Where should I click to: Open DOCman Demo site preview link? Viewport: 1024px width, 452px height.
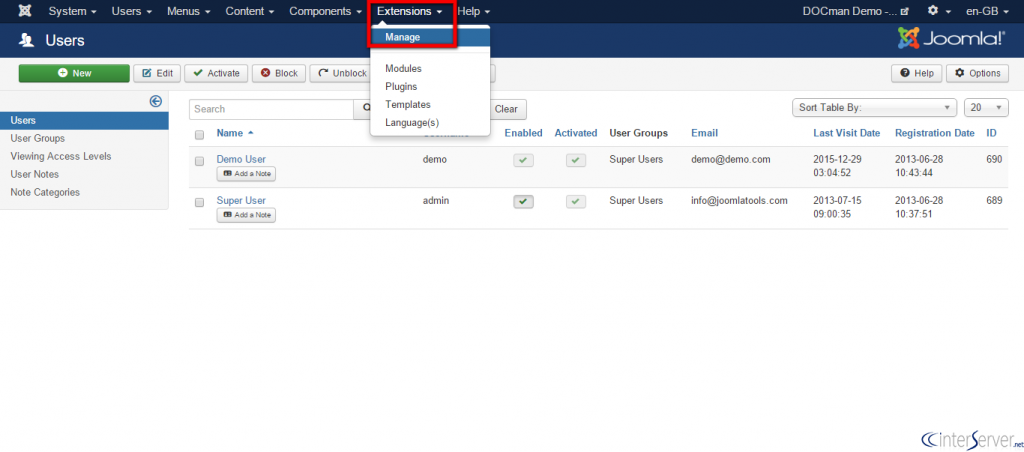tap(856, 11)
